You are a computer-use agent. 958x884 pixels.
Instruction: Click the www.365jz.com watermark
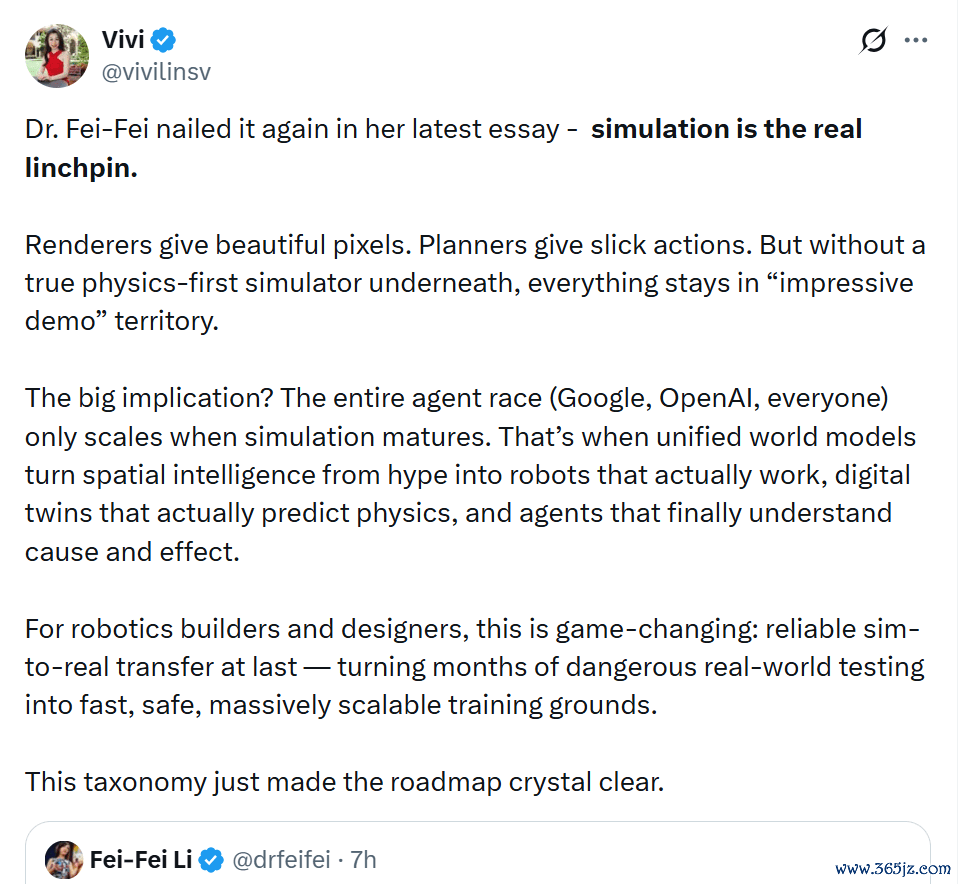coord(893,868)
